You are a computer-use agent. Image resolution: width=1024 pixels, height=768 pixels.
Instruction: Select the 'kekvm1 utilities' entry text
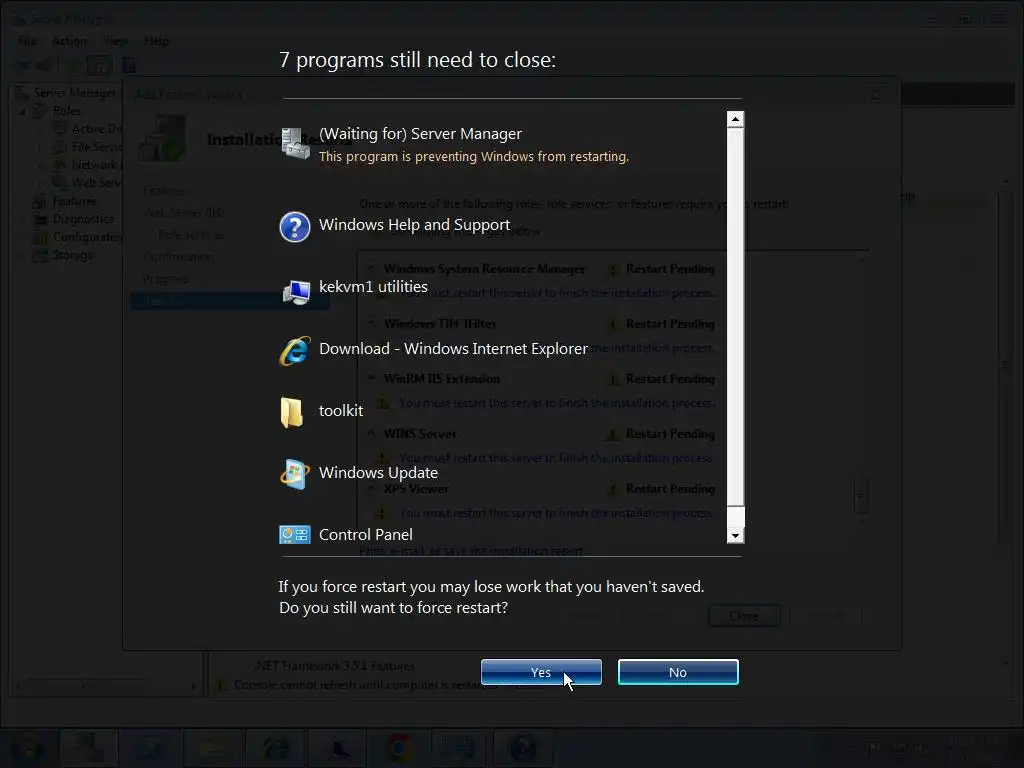coord(373,287)
